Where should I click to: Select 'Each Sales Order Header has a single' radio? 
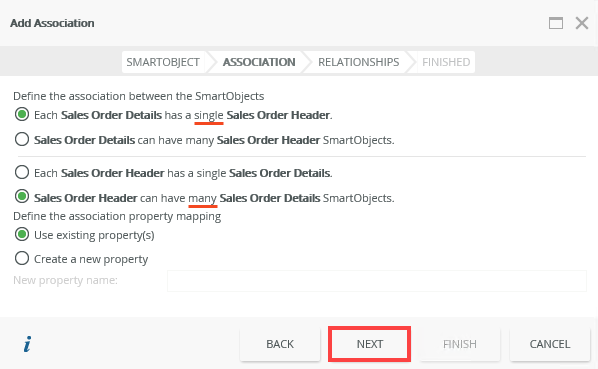click(x=22, y=172)
